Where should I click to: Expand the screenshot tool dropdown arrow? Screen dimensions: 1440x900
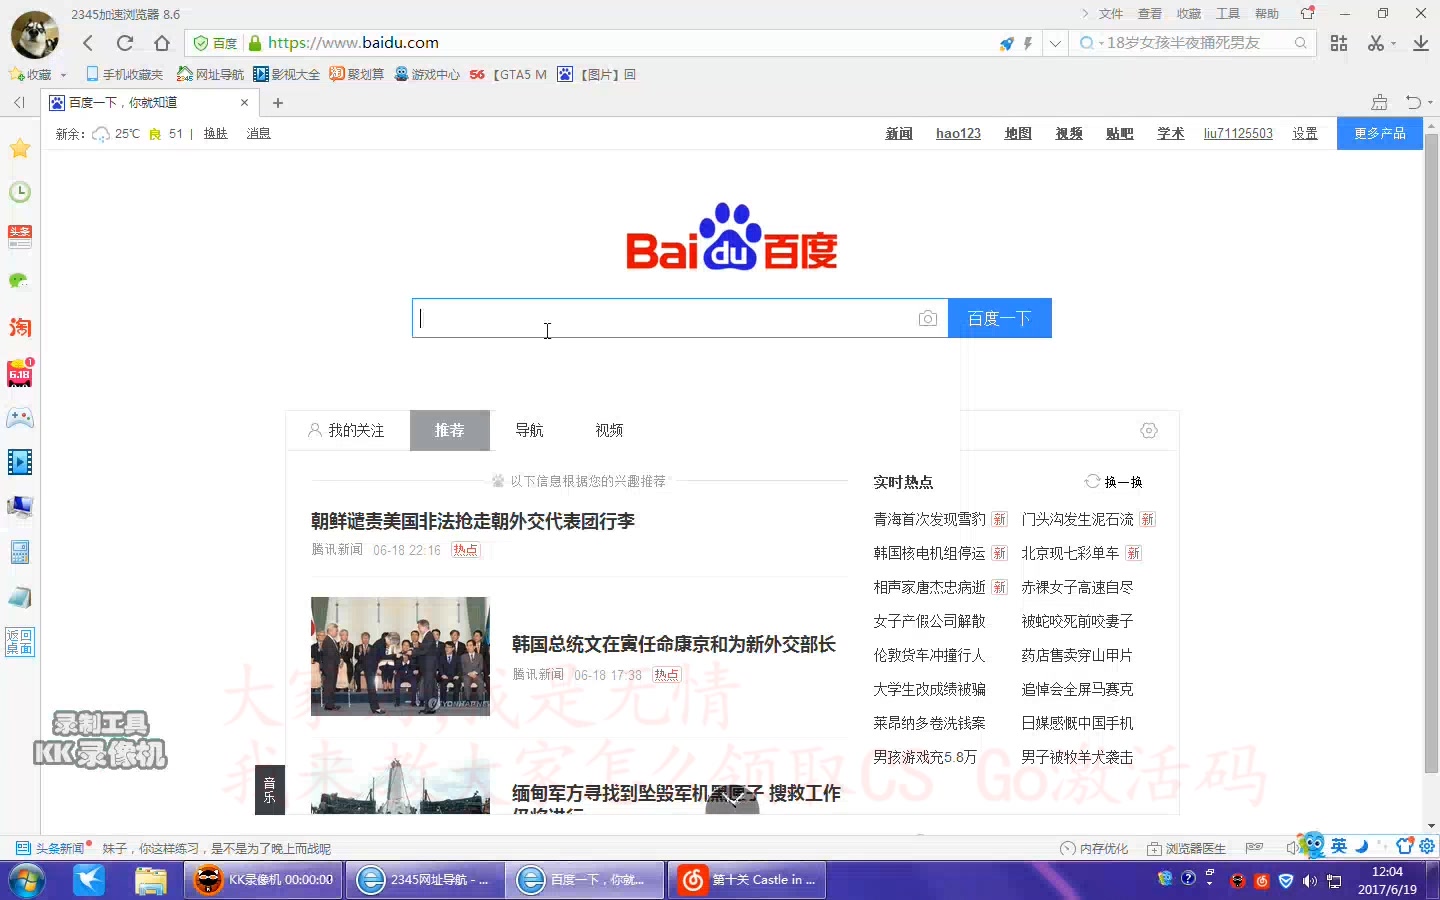[x=1393, y=44]
